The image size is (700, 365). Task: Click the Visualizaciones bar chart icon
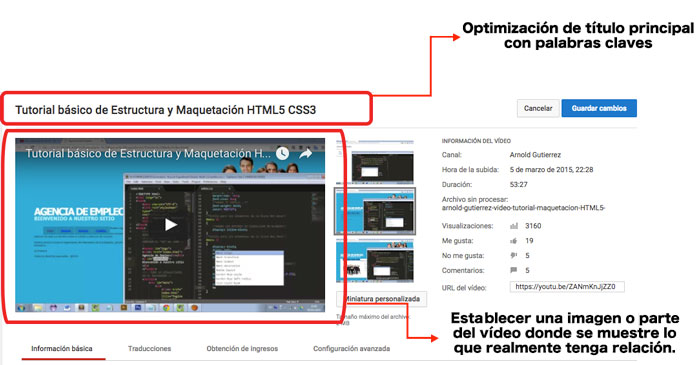pyautogui.click(x=514, y=226)
